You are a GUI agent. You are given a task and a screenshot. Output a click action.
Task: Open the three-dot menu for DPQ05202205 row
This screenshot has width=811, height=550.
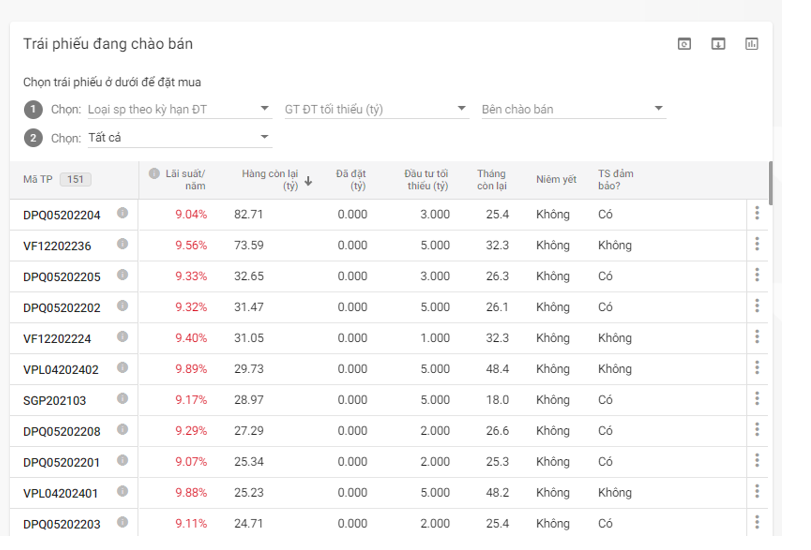(757, 275)
